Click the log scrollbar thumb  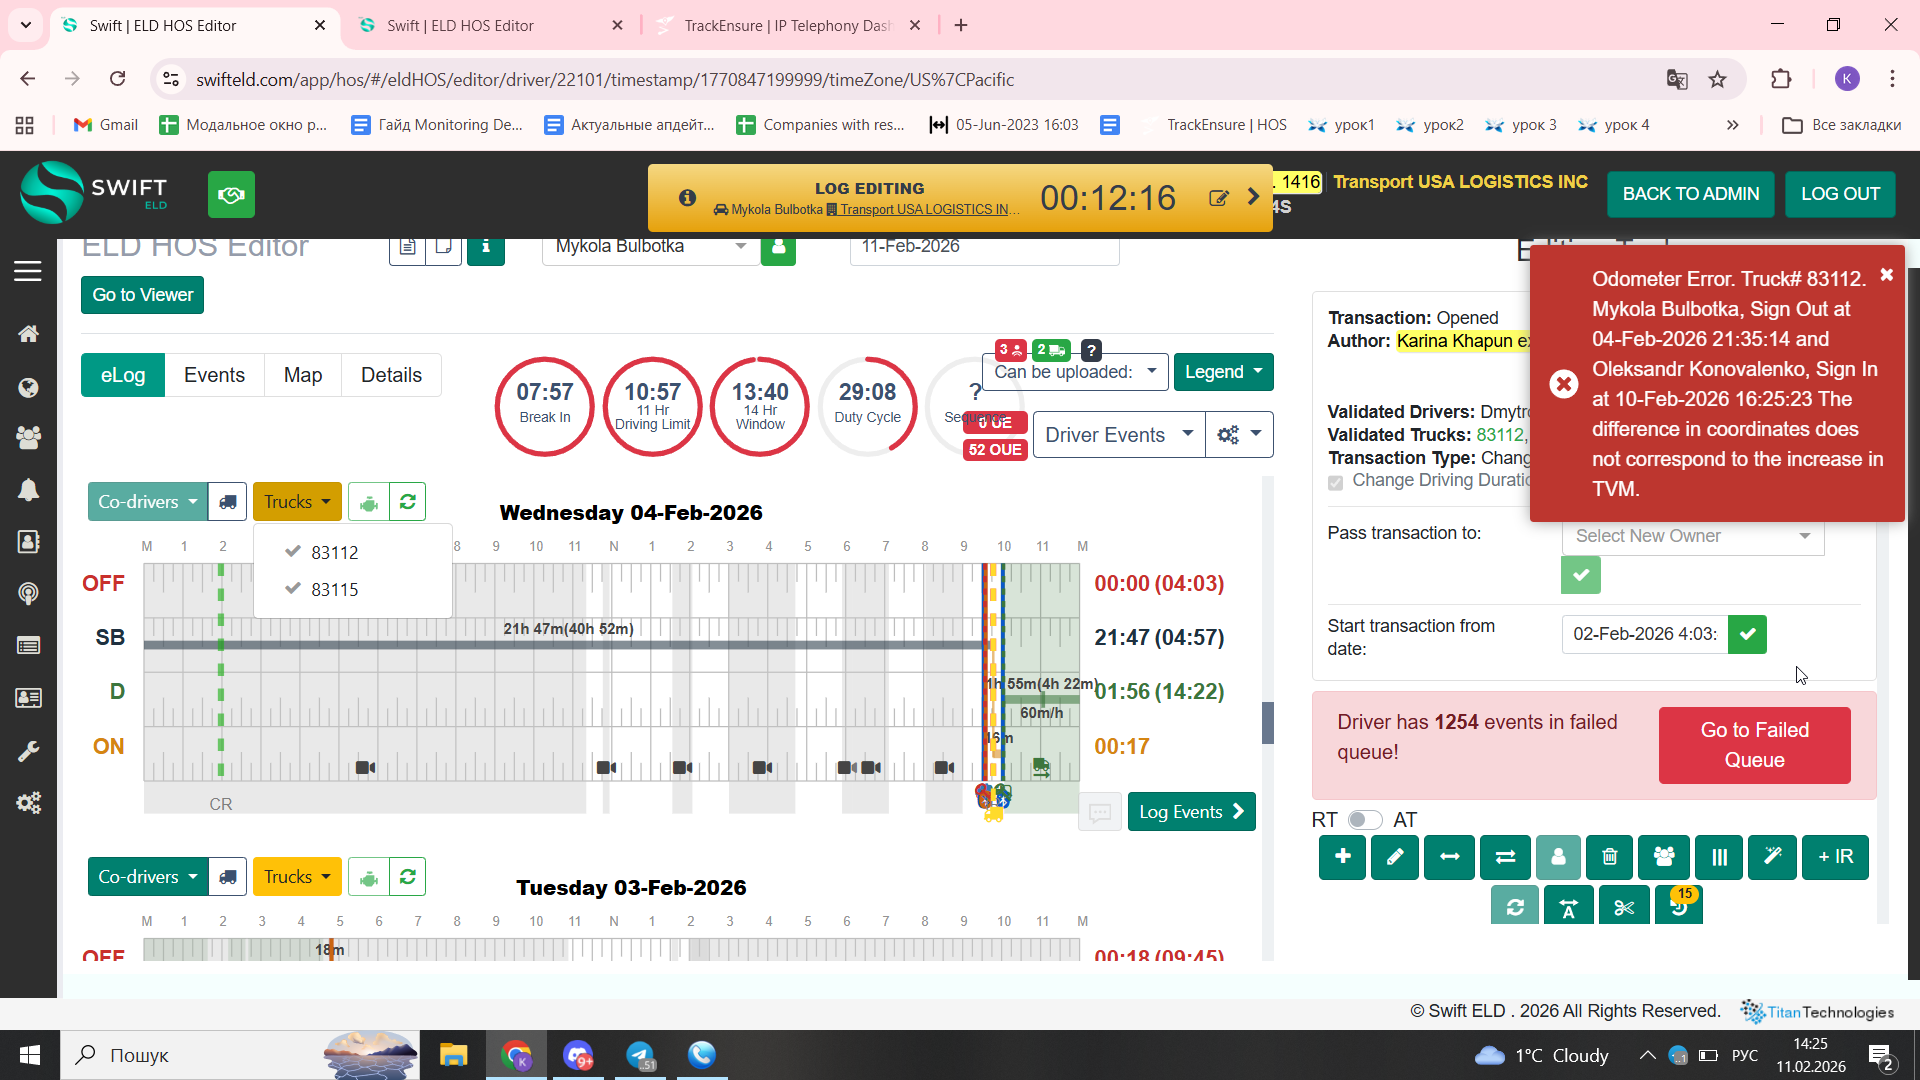click(1267, 722)
